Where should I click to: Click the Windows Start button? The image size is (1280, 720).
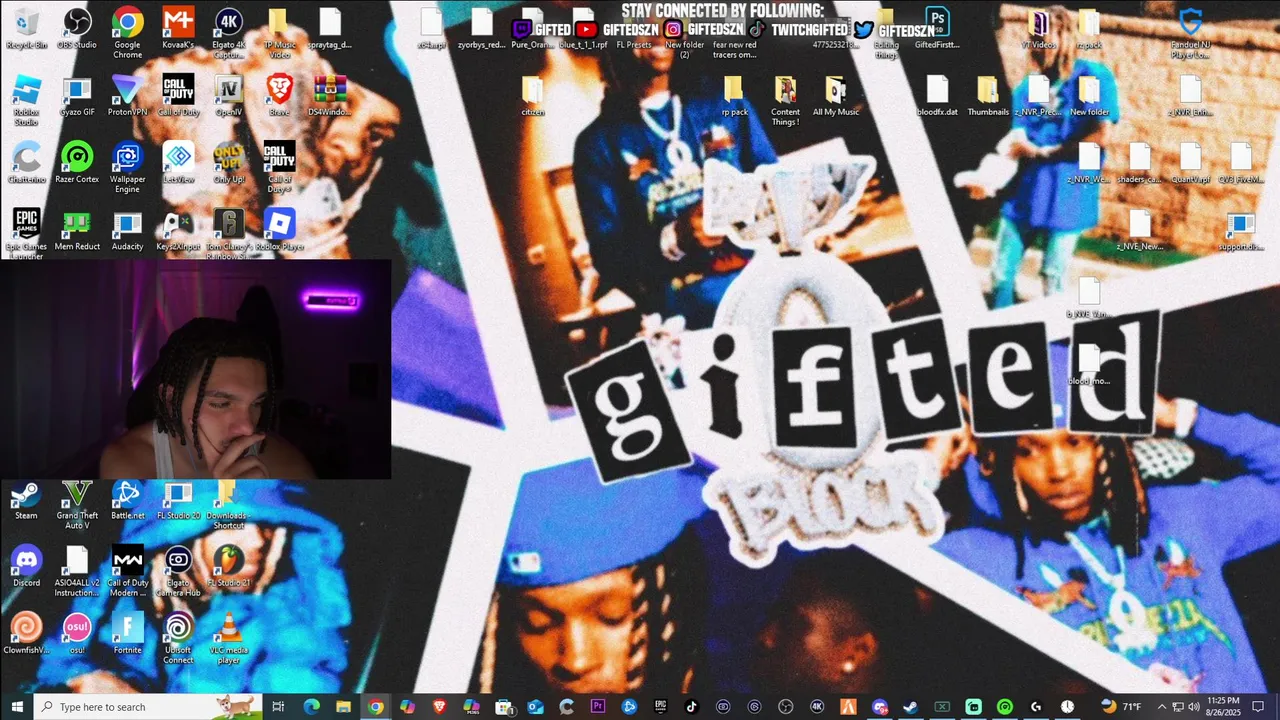(16, 707)
